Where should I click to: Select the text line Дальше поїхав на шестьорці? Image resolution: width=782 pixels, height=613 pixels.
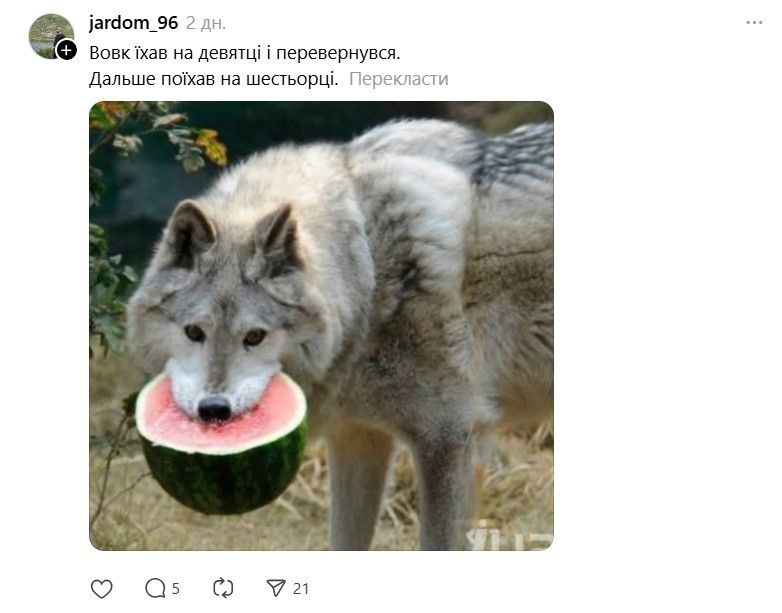pos(214,79)
